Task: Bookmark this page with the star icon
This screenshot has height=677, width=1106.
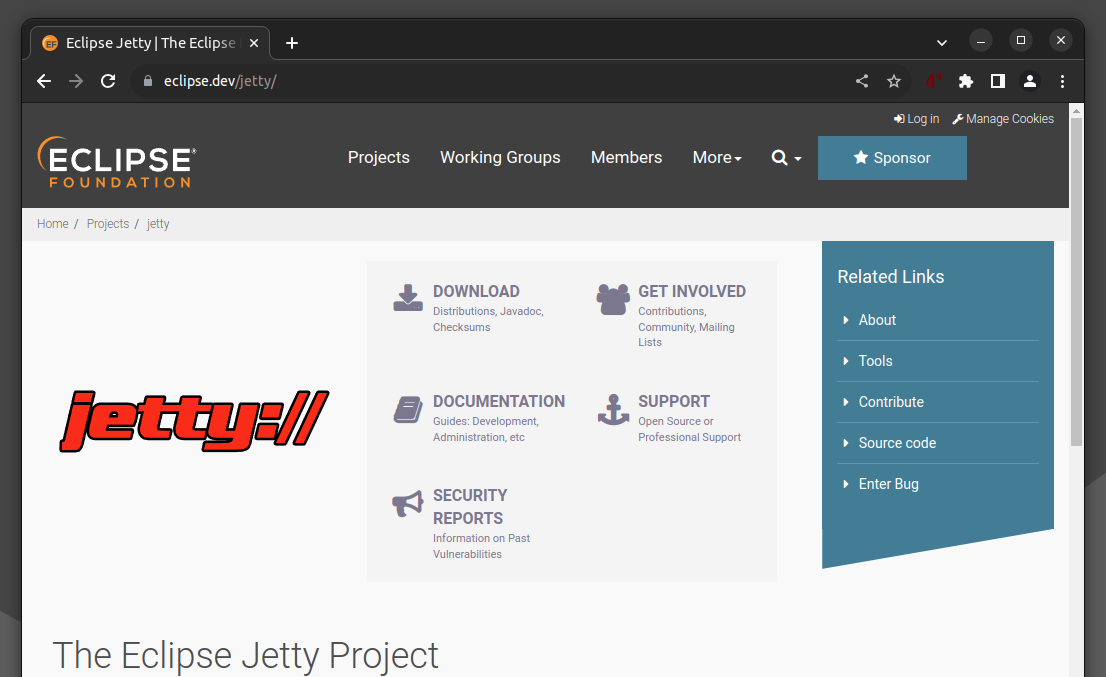Action: (x=894, y=81)
